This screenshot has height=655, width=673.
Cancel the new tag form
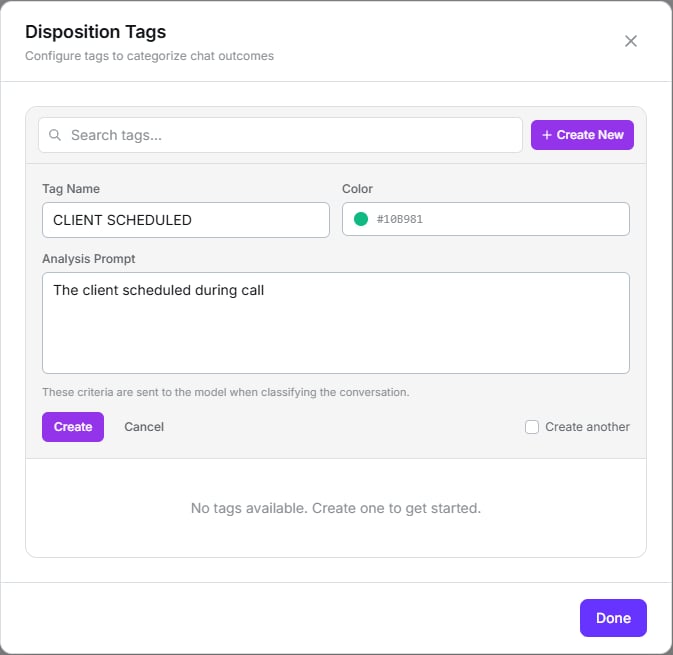144,427
